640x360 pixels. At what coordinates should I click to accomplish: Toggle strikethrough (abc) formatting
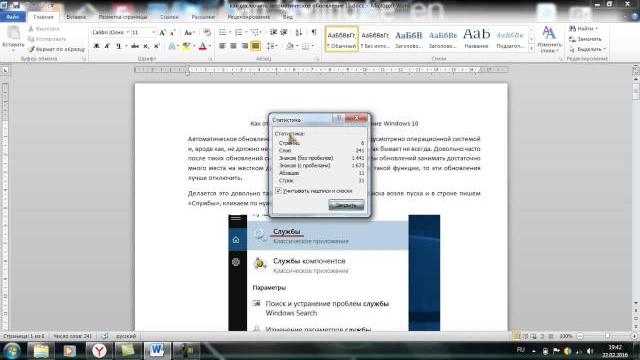coord(135,46)
